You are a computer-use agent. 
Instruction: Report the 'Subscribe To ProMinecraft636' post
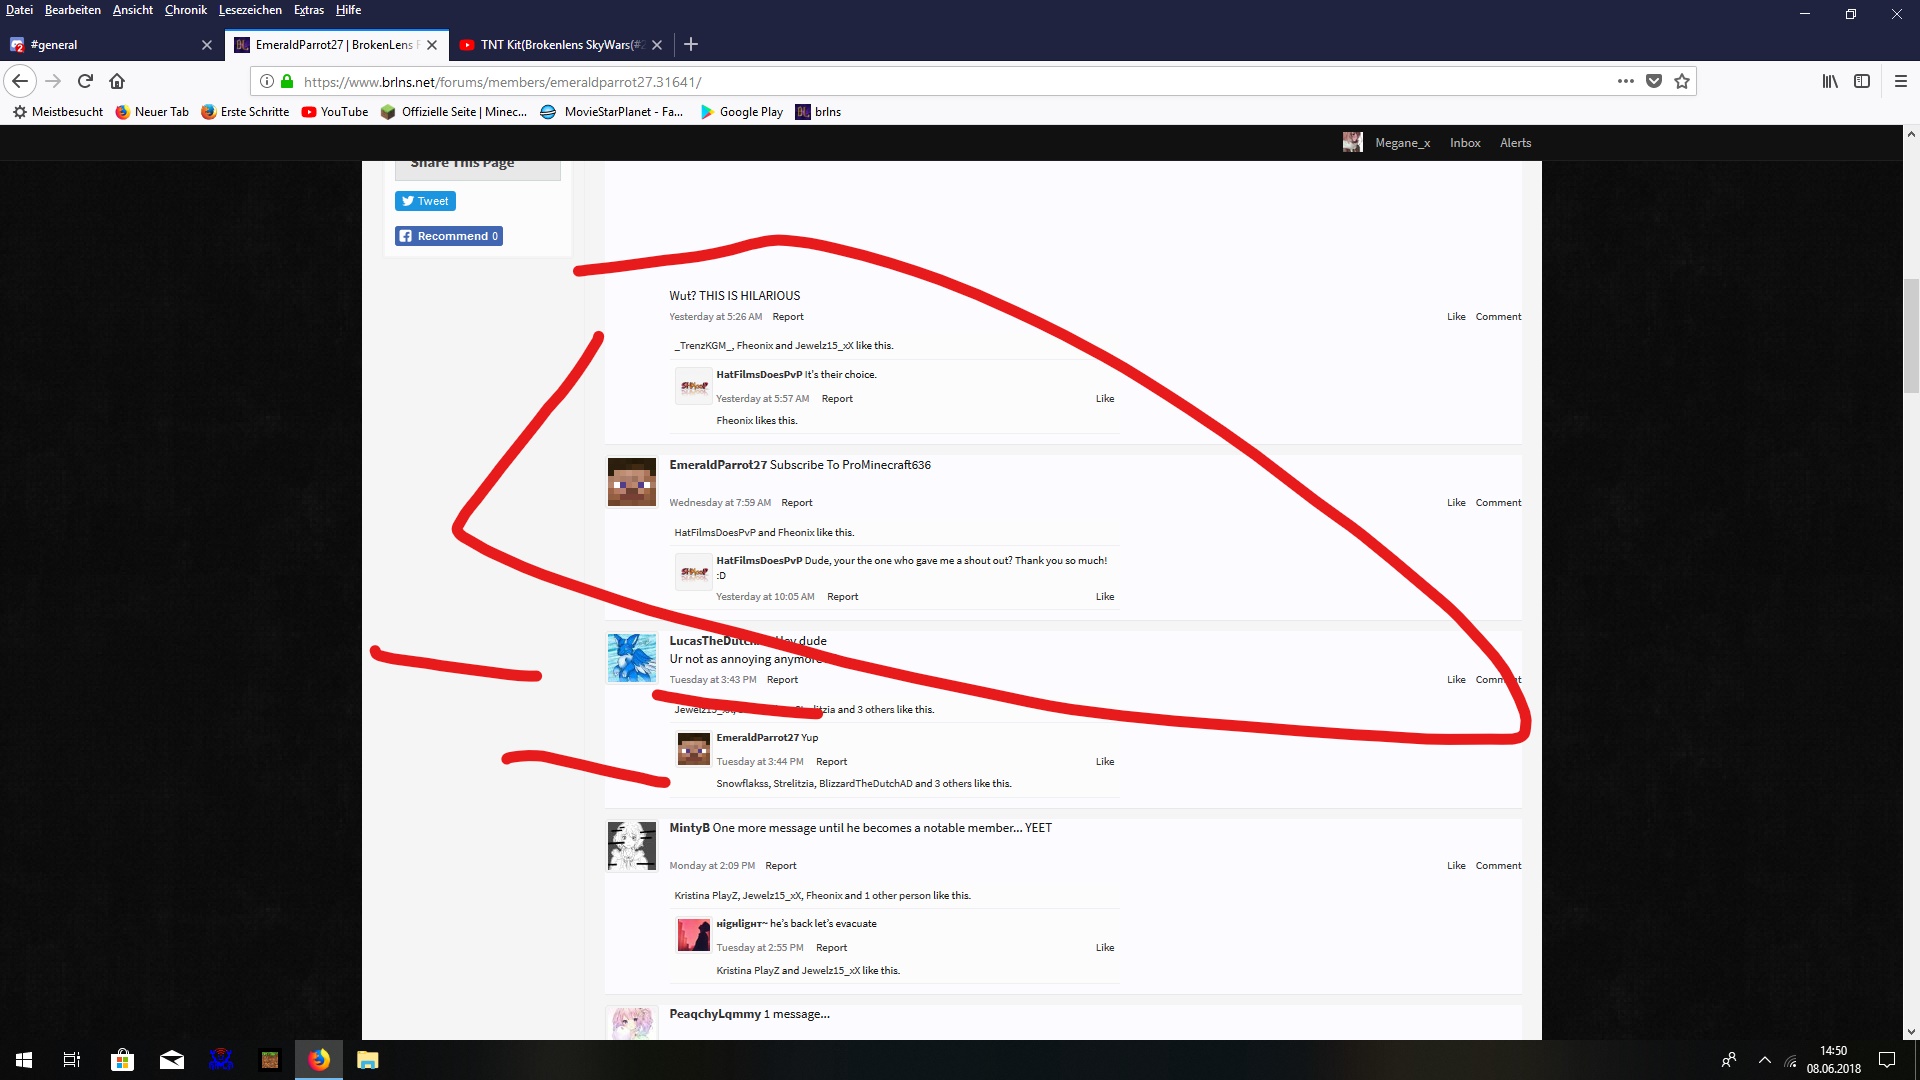tap(796, 503)
